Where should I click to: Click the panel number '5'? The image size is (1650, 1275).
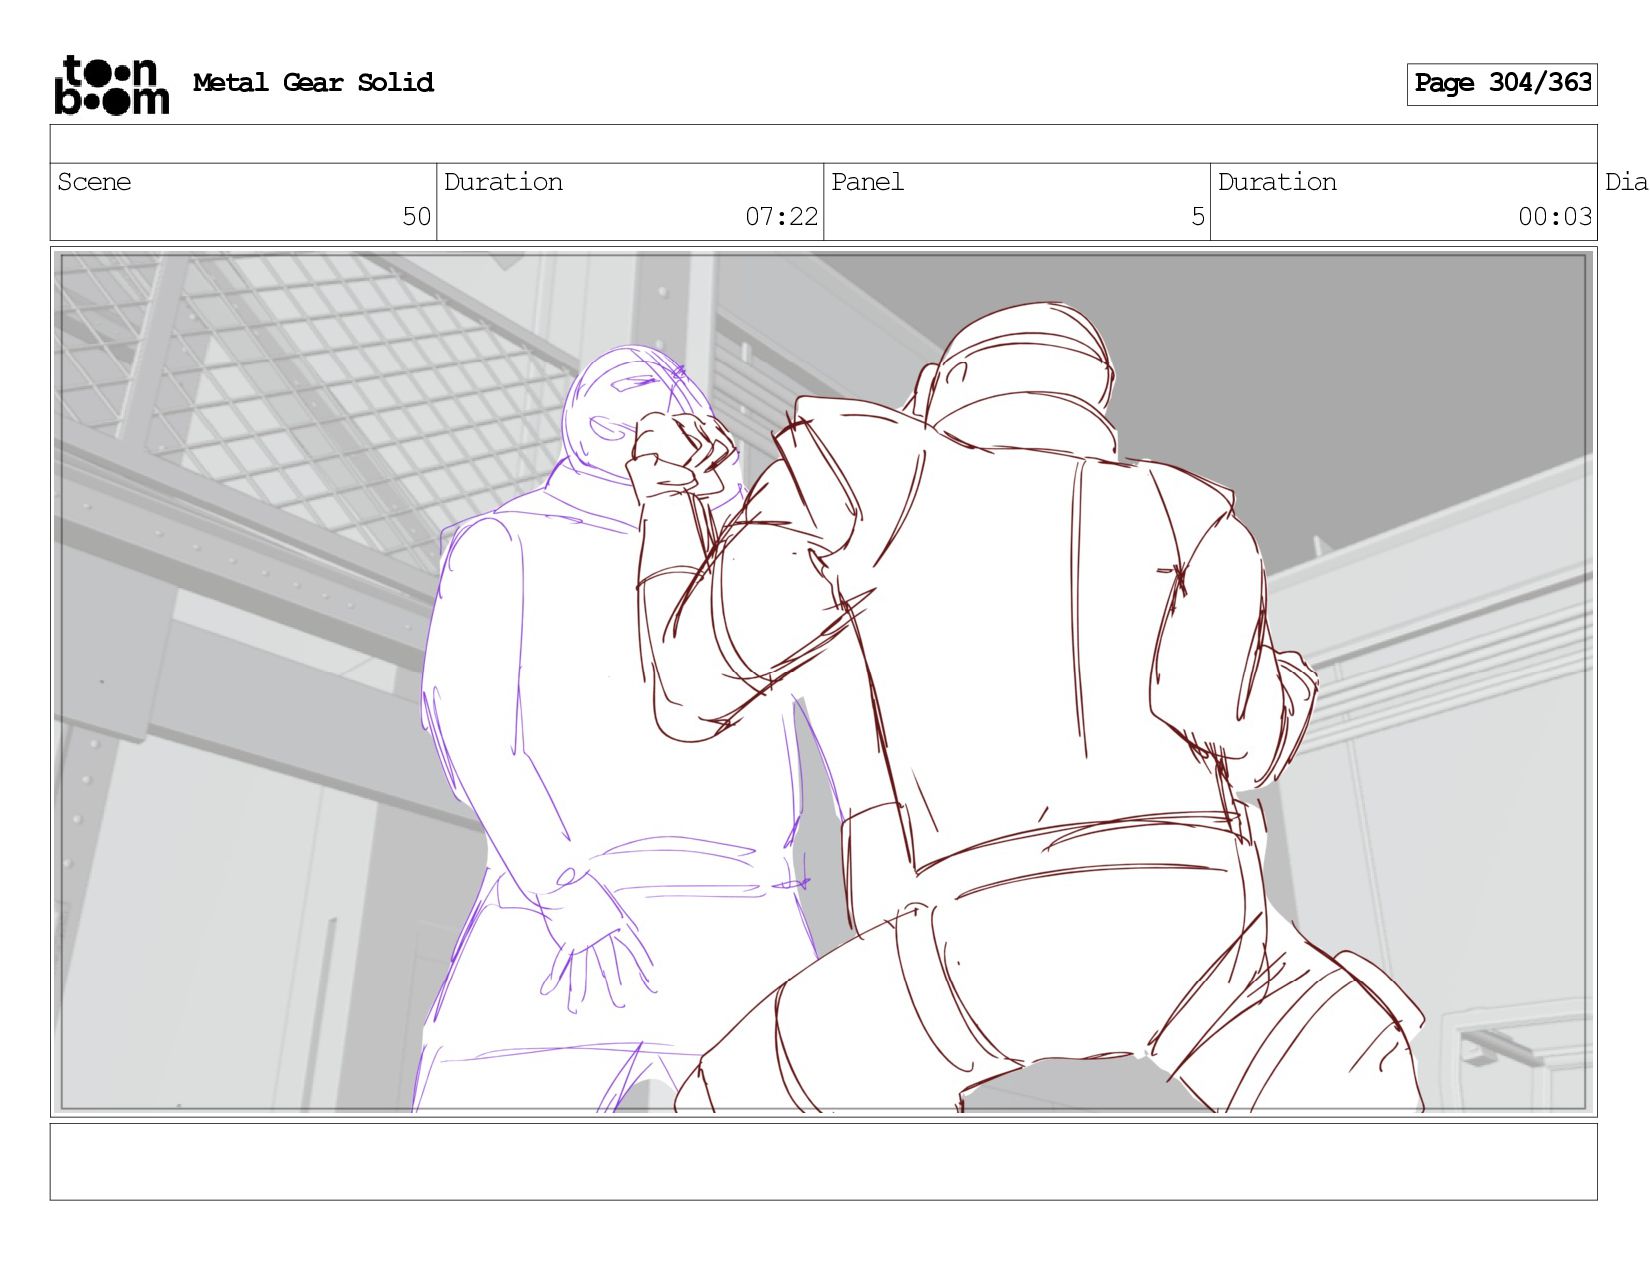(x=1198, y=217)
